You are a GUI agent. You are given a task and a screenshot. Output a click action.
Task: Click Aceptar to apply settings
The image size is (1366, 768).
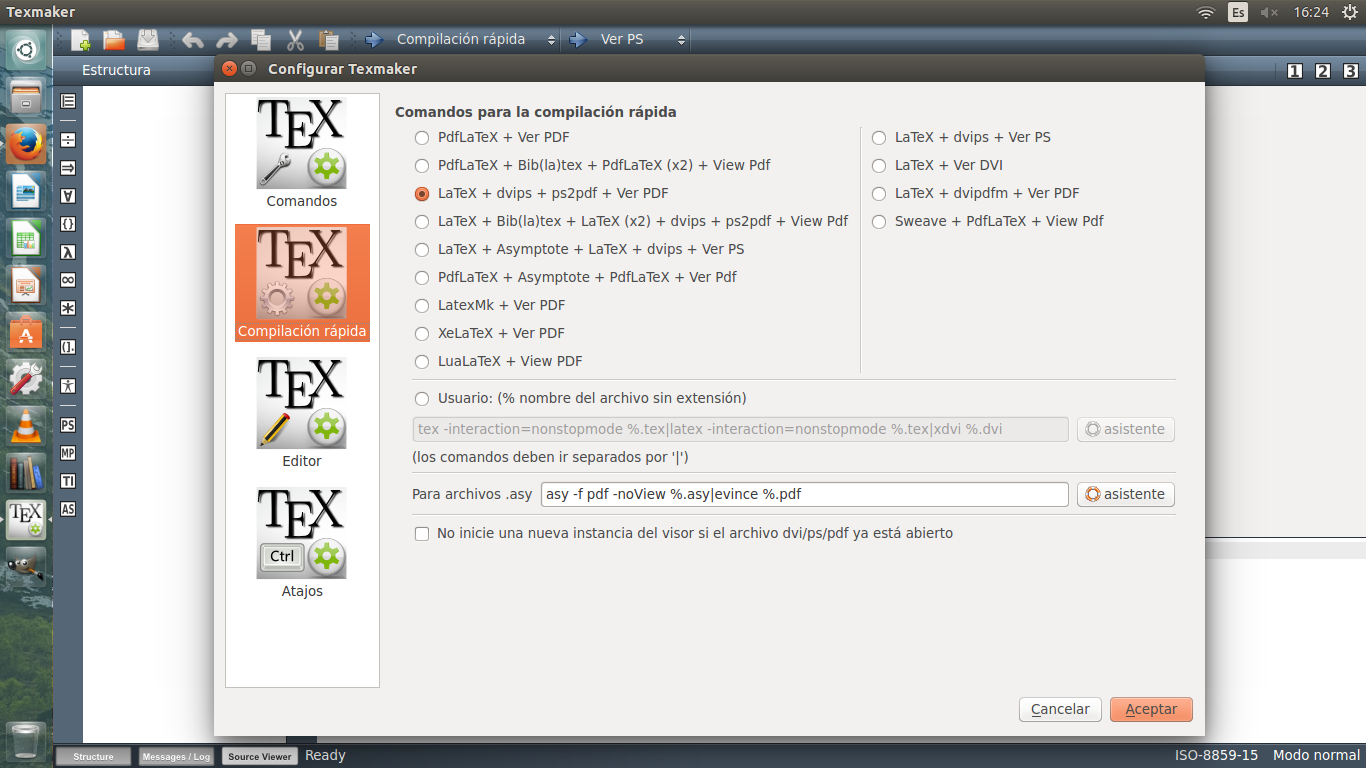pos(1151,709)
